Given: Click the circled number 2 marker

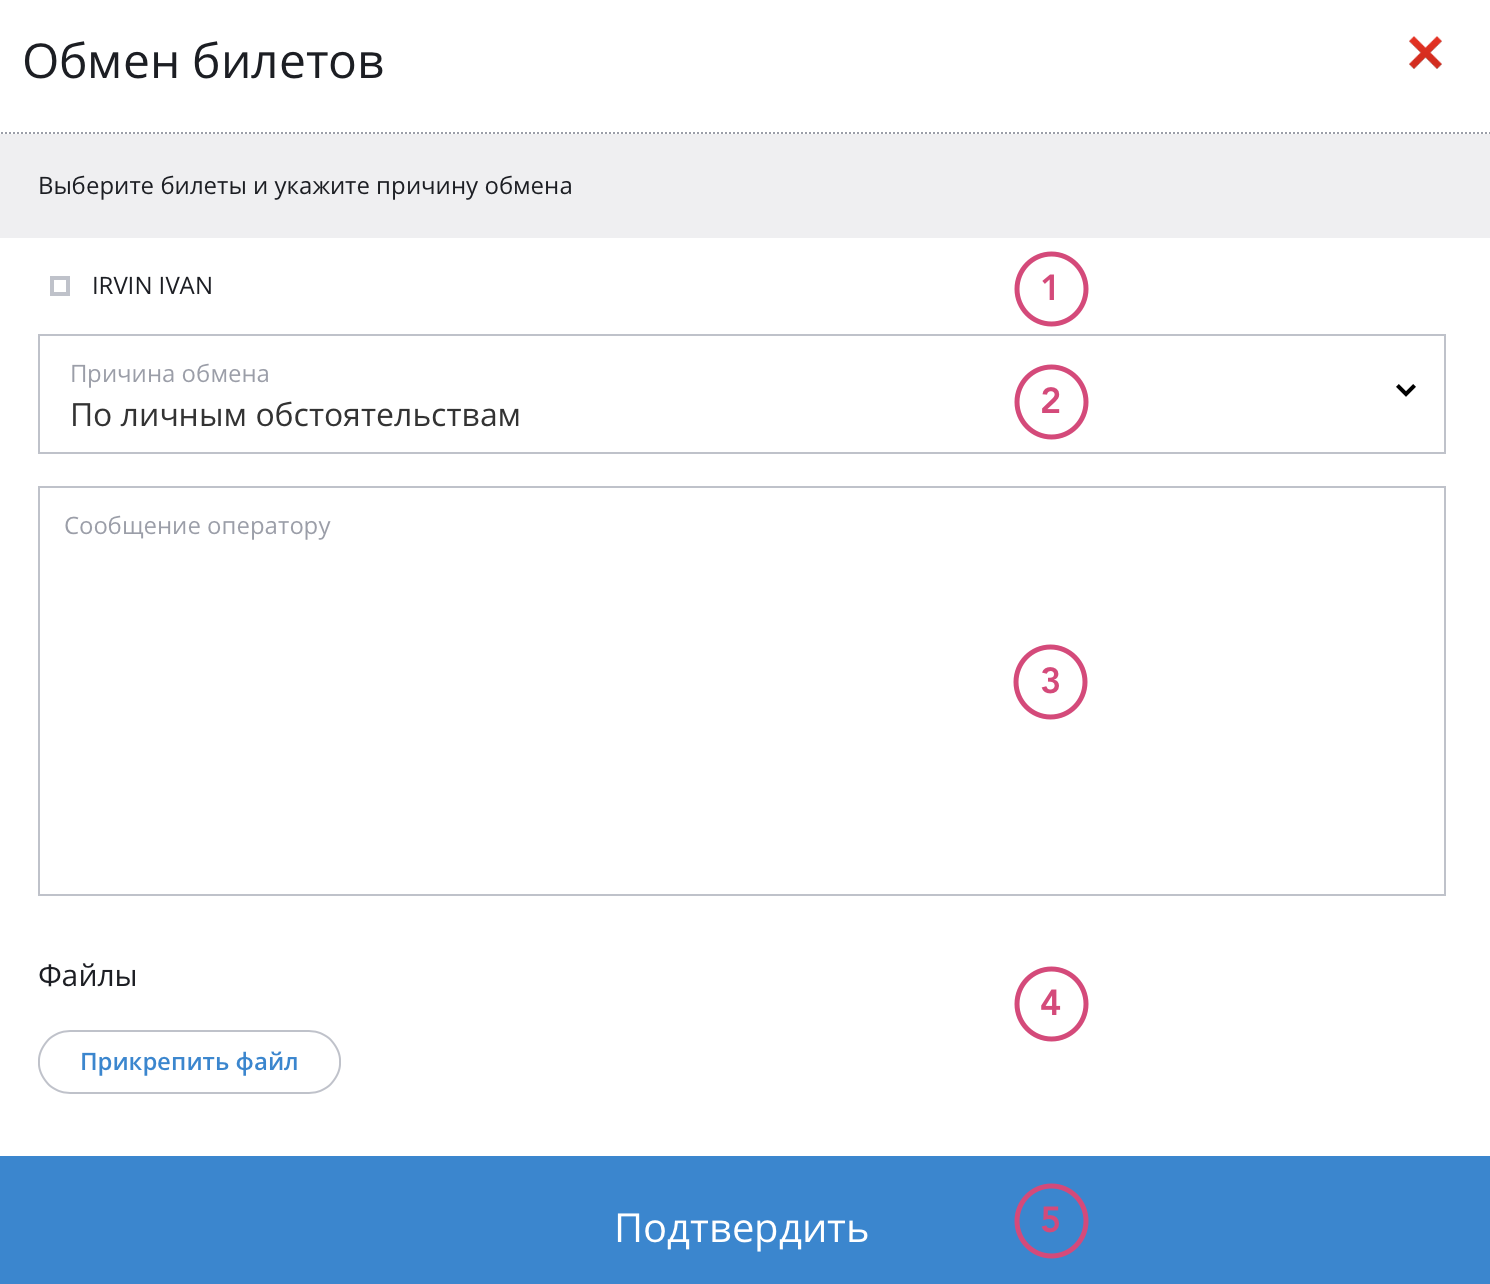Looking at the screenshot, I should 1050,401.
